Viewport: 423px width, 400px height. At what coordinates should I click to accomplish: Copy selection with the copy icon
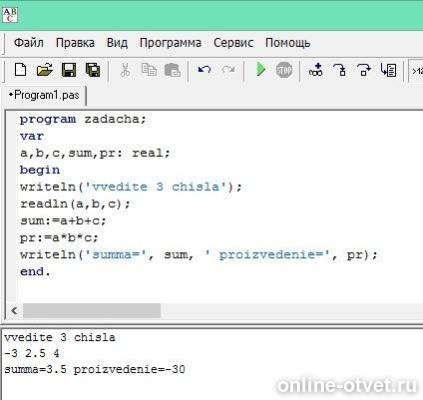[149, 70]
